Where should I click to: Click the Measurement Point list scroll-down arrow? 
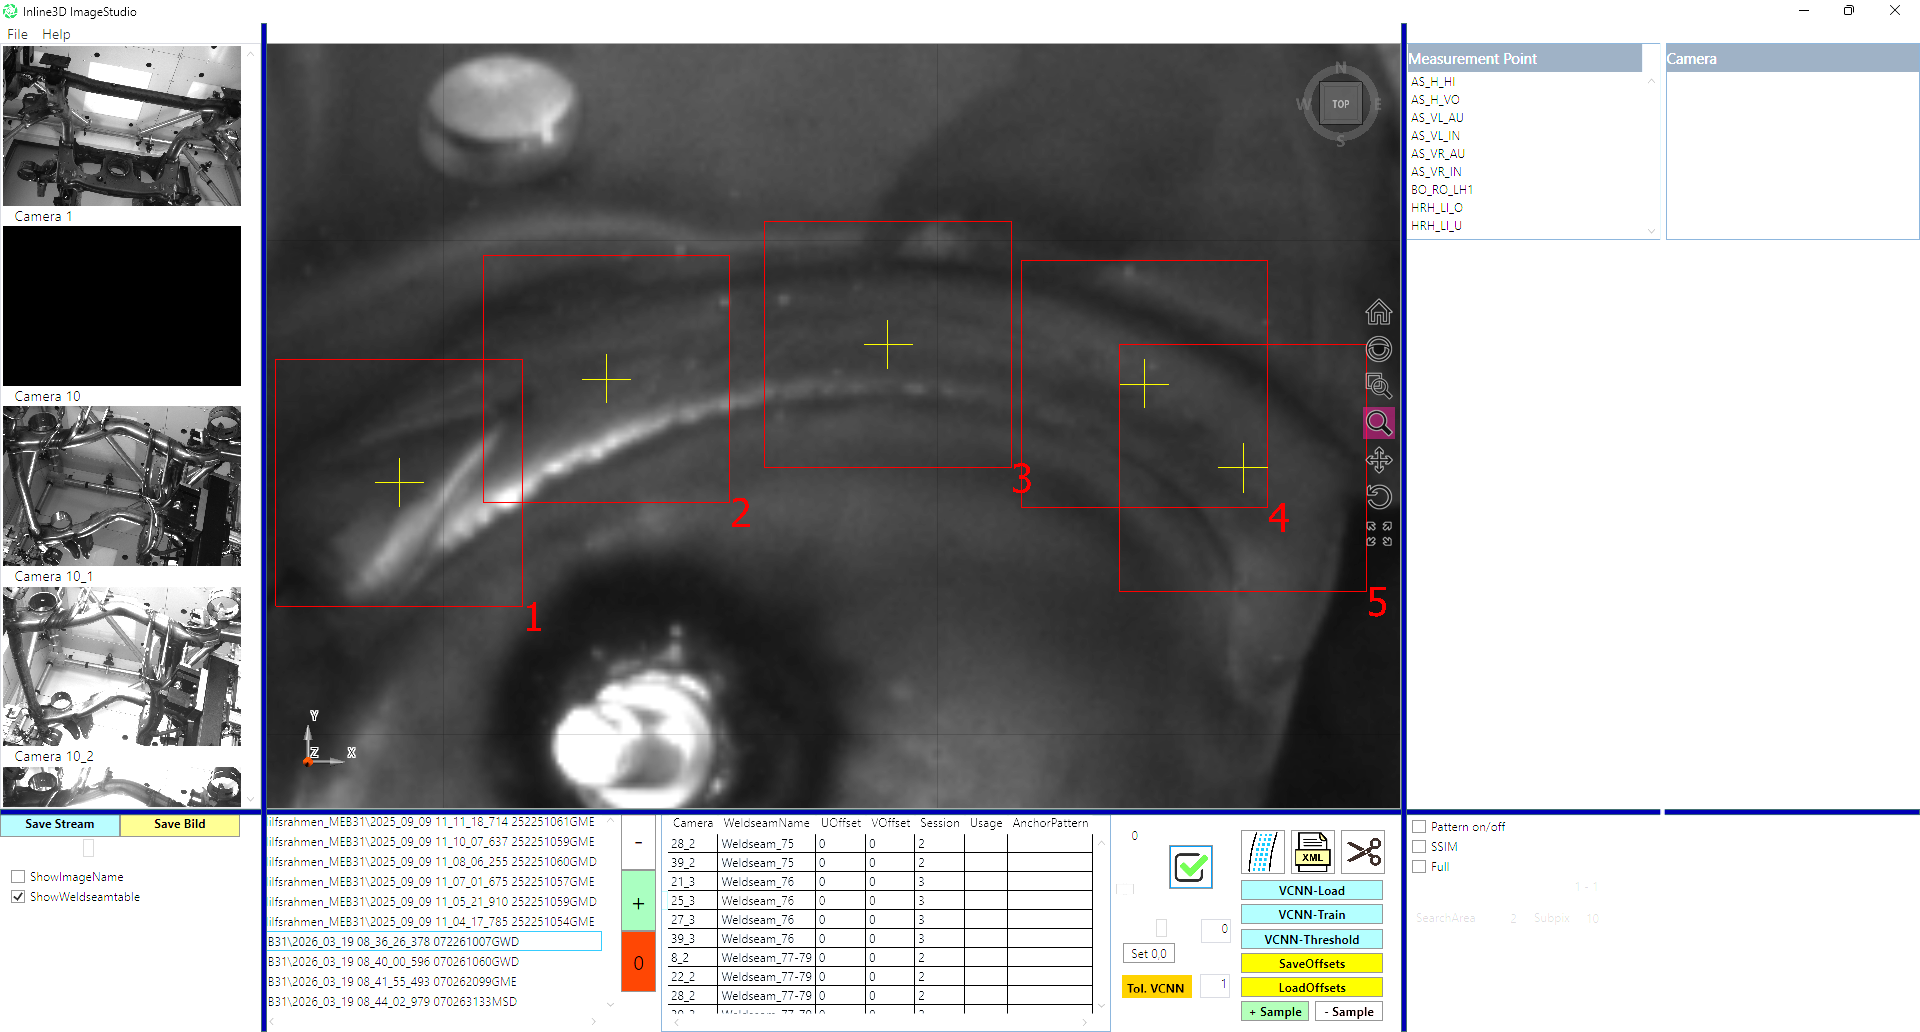coord(1651,231)
